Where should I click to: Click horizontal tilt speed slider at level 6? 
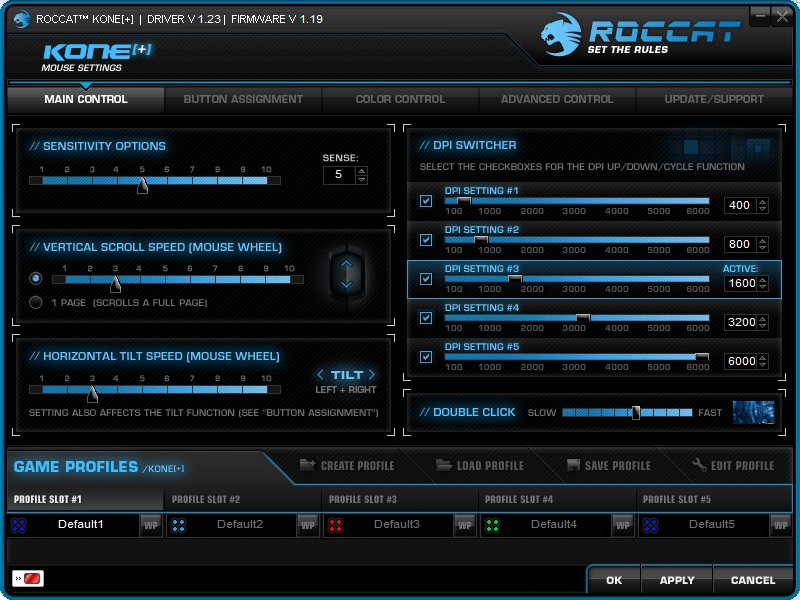(x=167, y=389)
